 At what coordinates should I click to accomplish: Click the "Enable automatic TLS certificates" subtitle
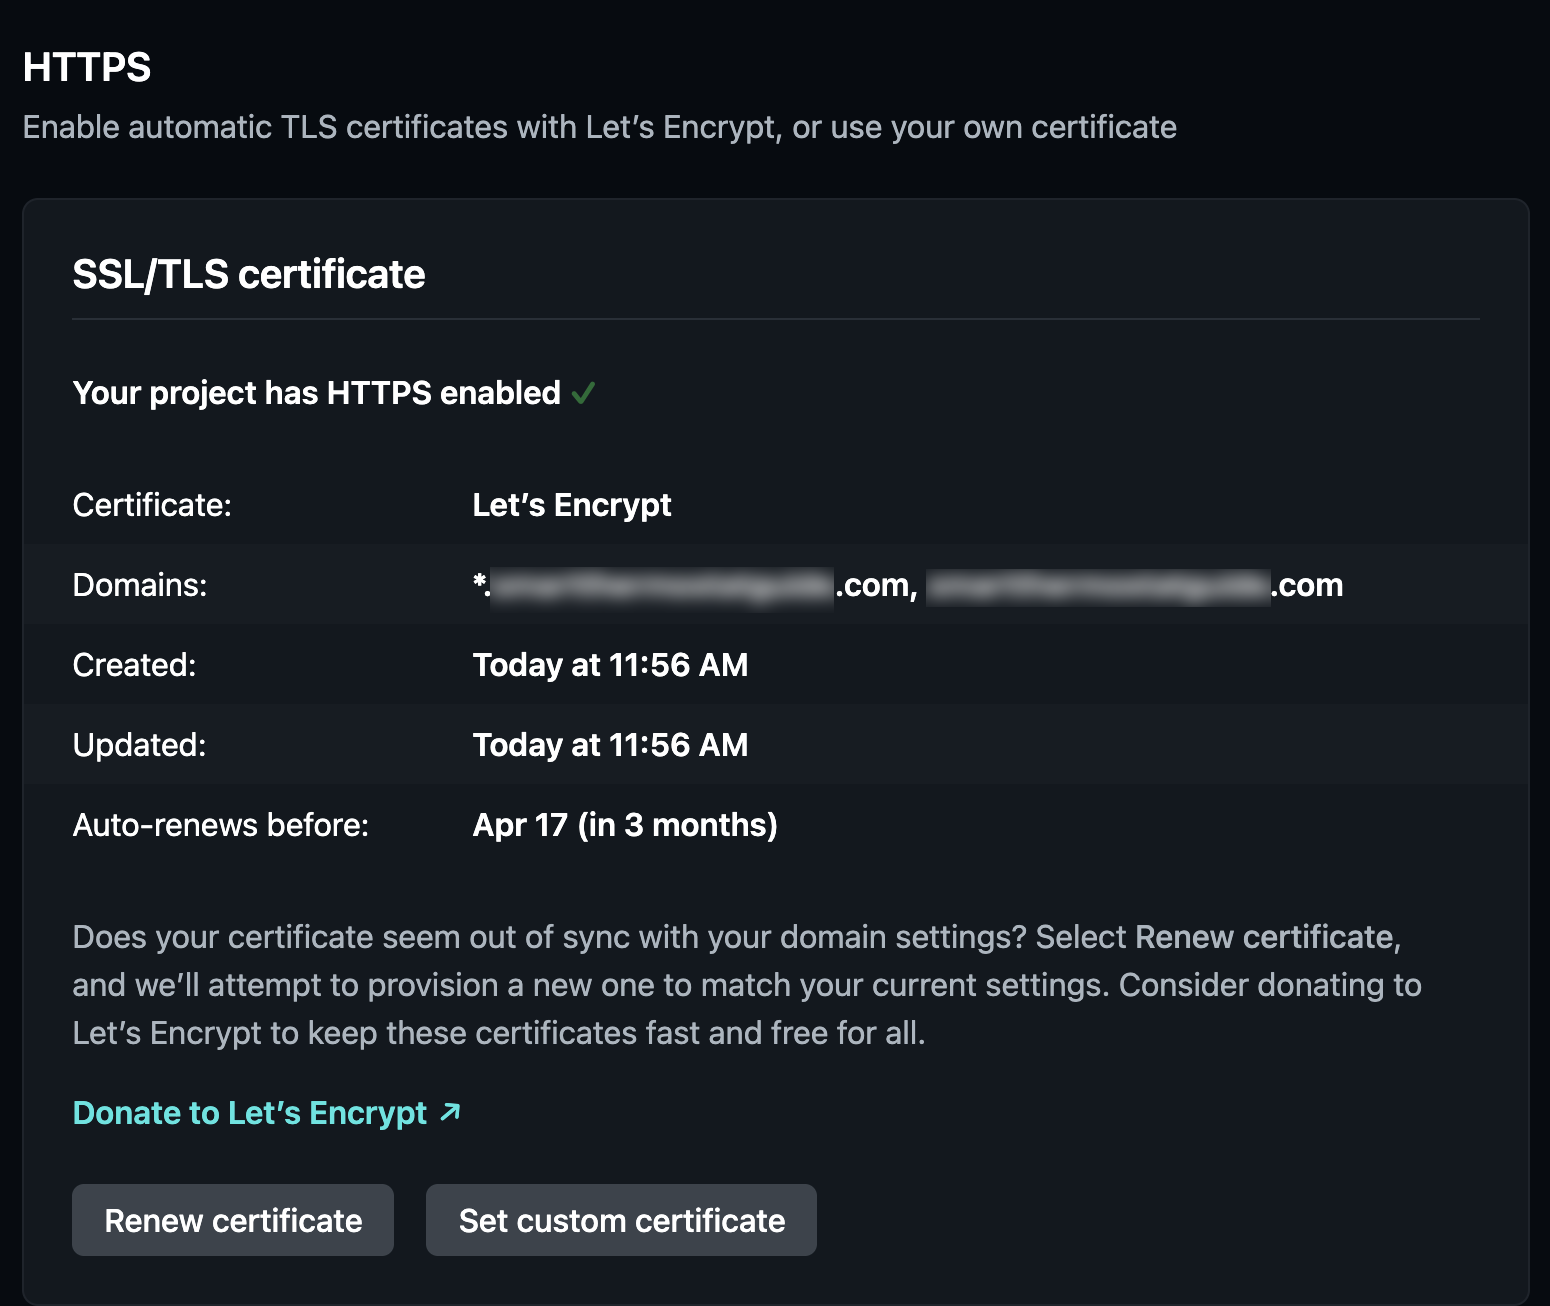pos(599,128)
